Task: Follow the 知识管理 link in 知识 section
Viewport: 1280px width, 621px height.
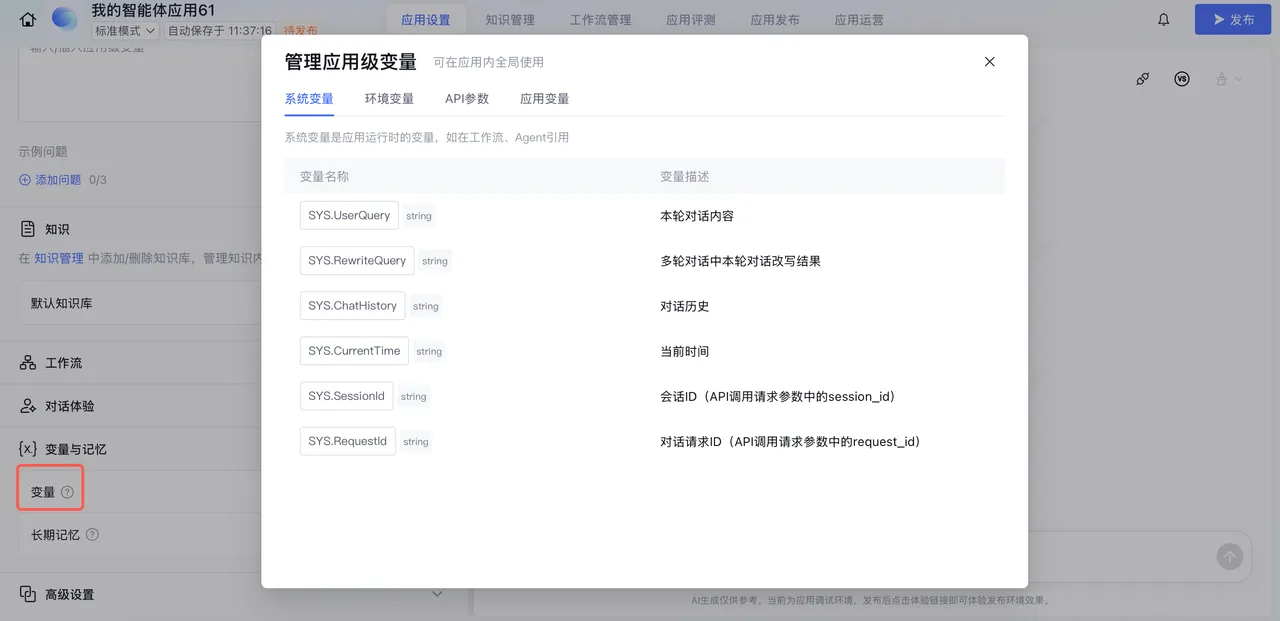Action: click(x=59, y=258)
